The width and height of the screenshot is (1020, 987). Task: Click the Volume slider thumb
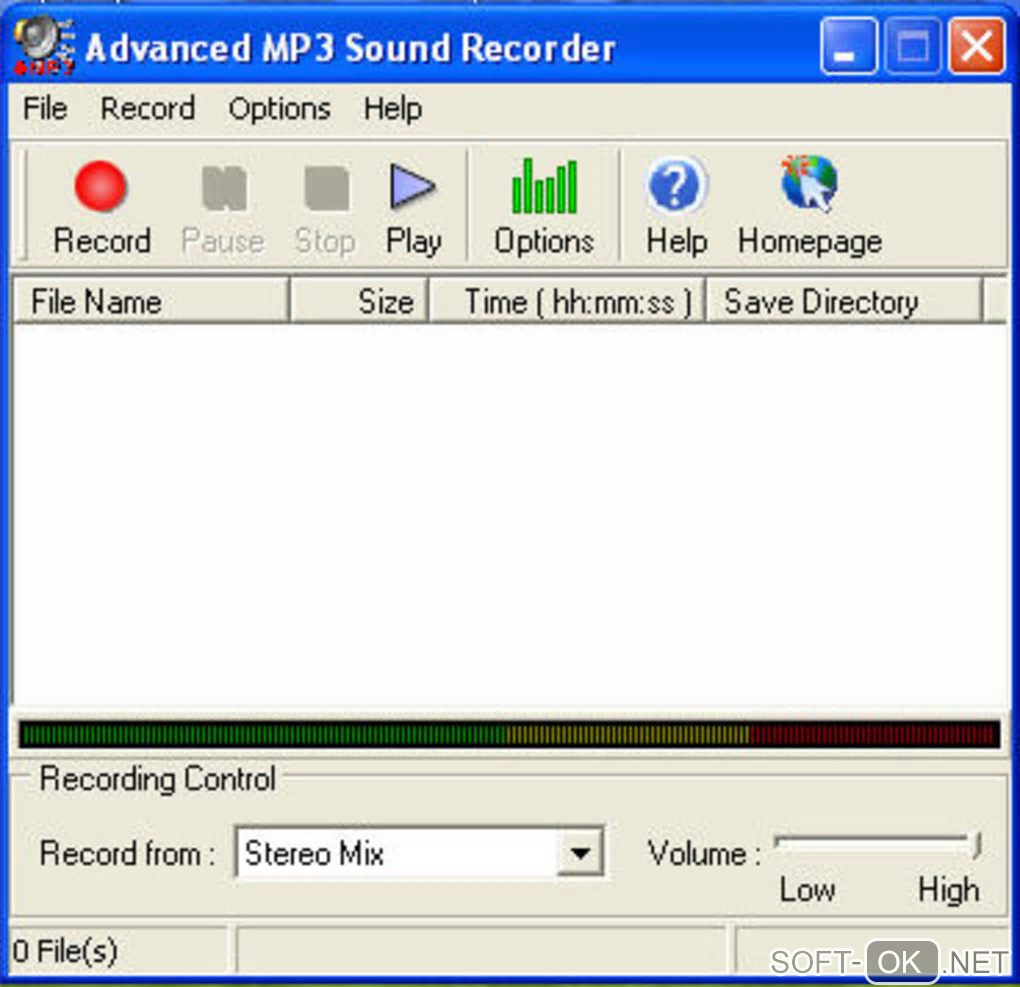(x=976, y=845)
